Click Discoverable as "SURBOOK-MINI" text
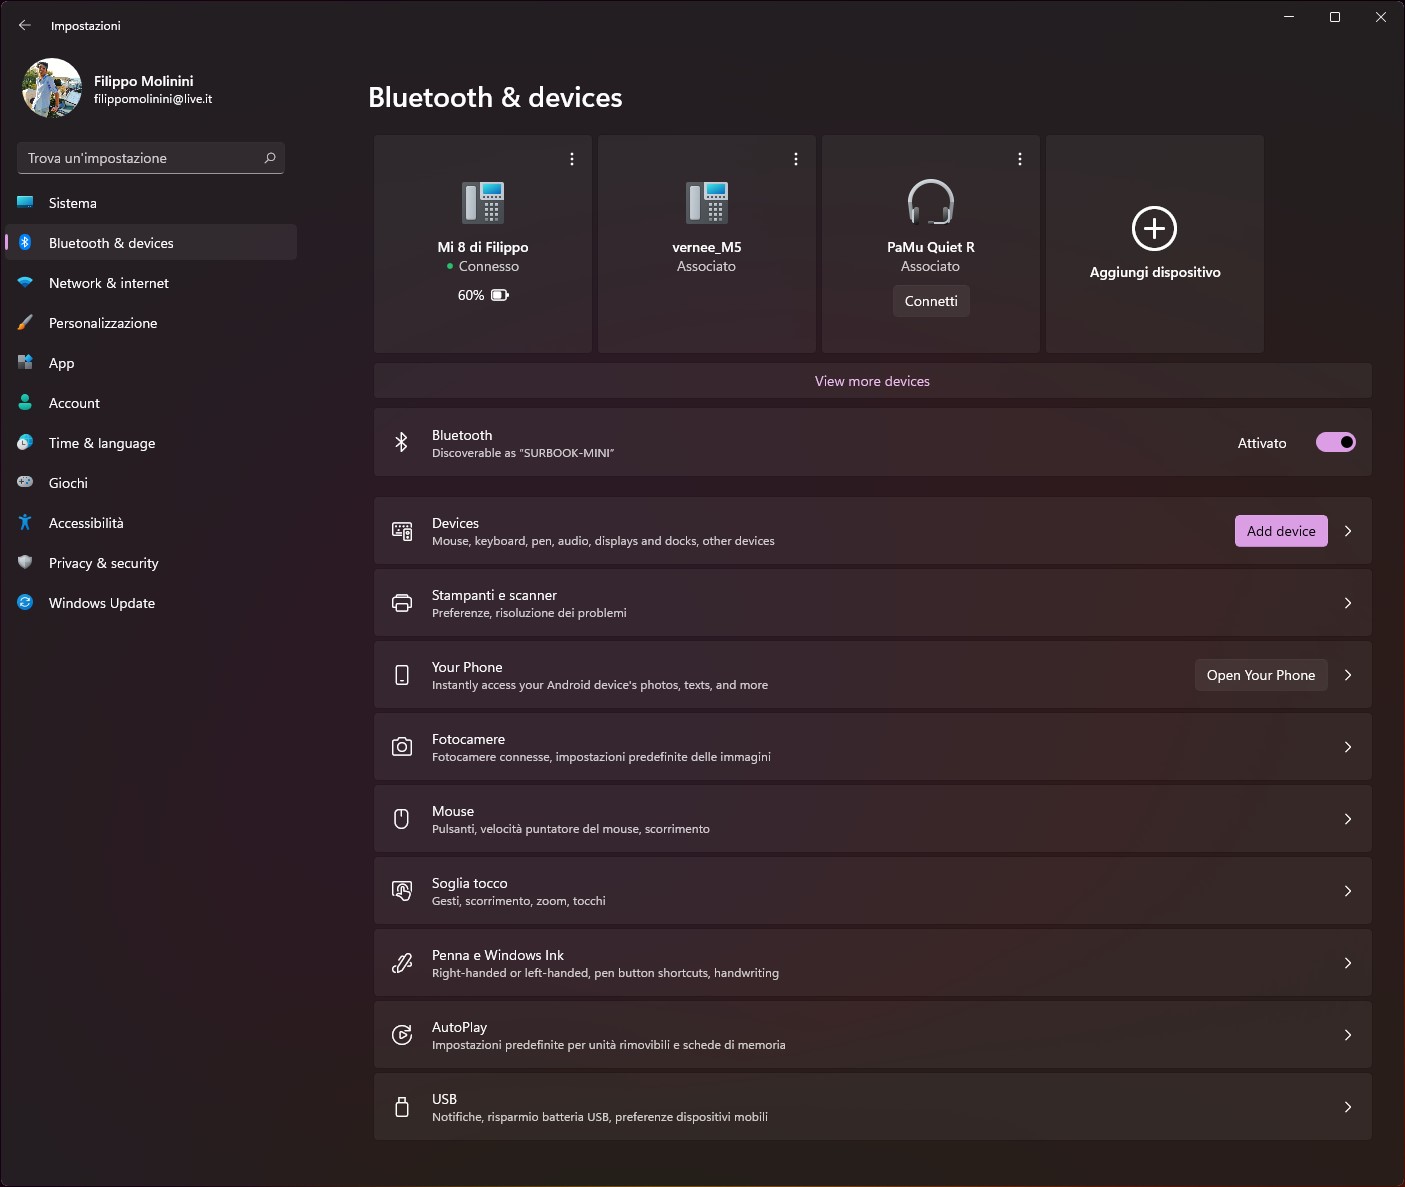 (523, 453)
